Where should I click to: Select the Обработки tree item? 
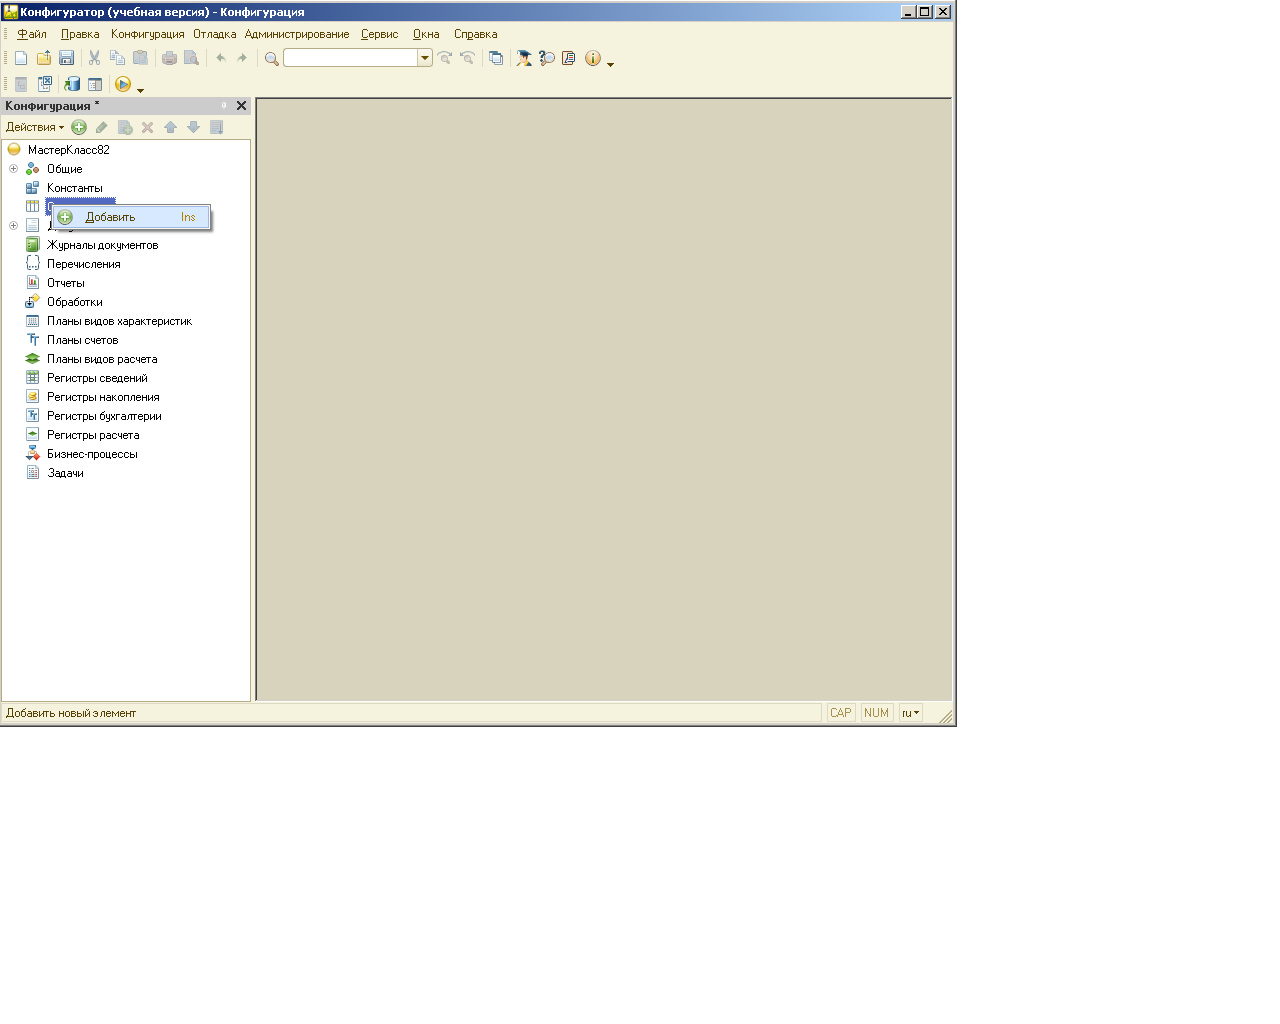[75, 302]
